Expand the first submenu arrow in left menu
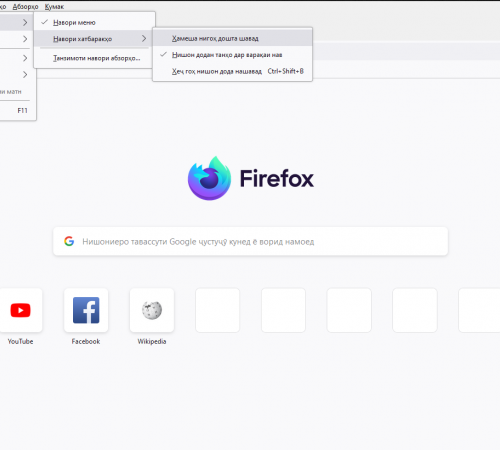Screen dimensions: 500x450 coord(25,22)
